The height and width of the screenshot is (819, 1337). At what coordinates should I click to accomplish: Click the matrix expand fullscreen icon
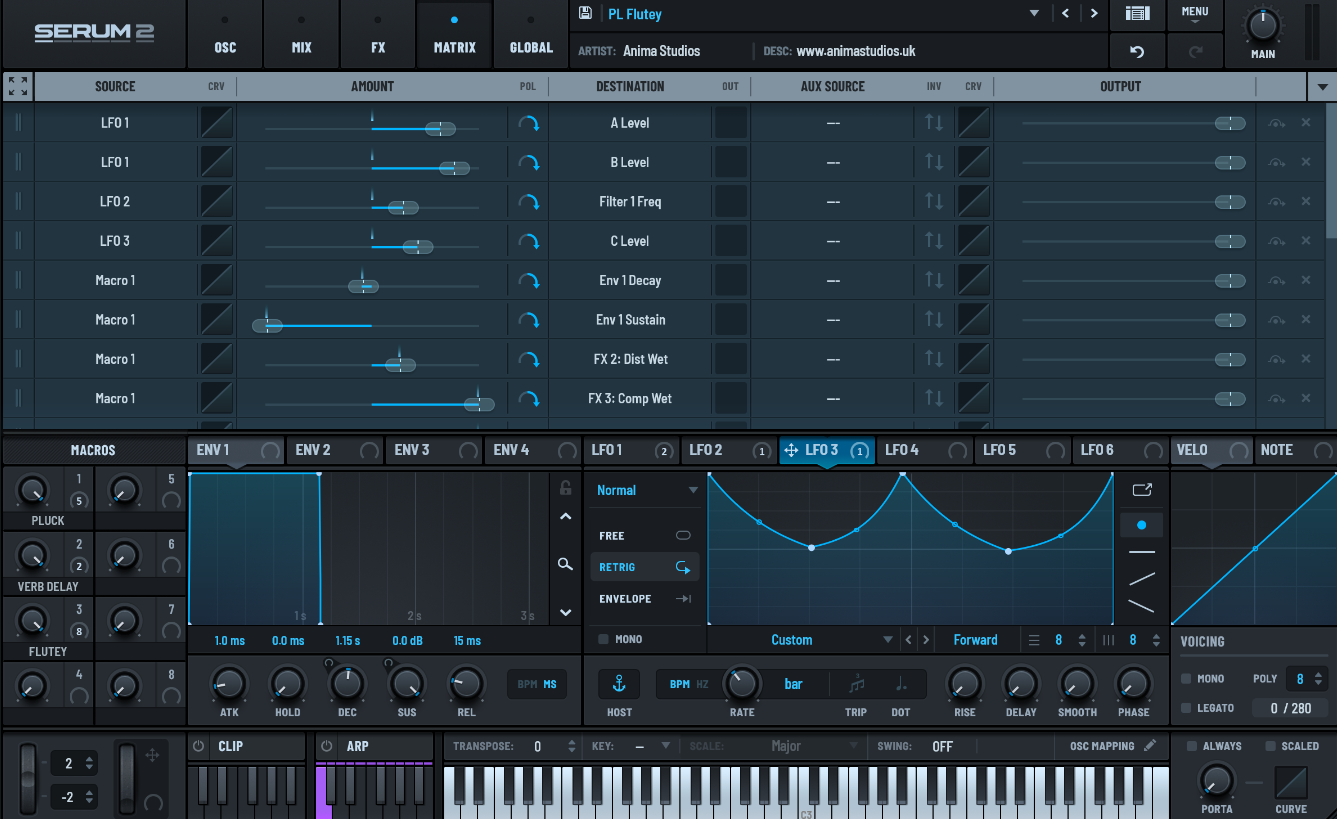coord(18,86)
